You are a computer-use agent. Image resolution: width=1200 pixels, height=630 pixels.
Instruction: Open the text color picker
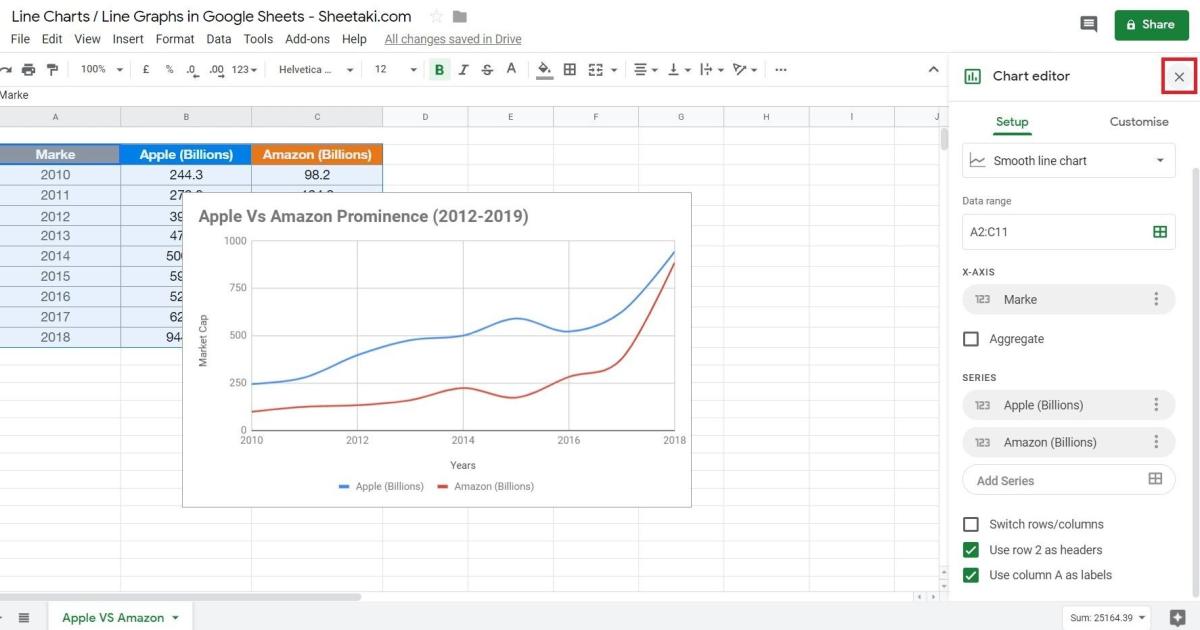tap(511, 69)
